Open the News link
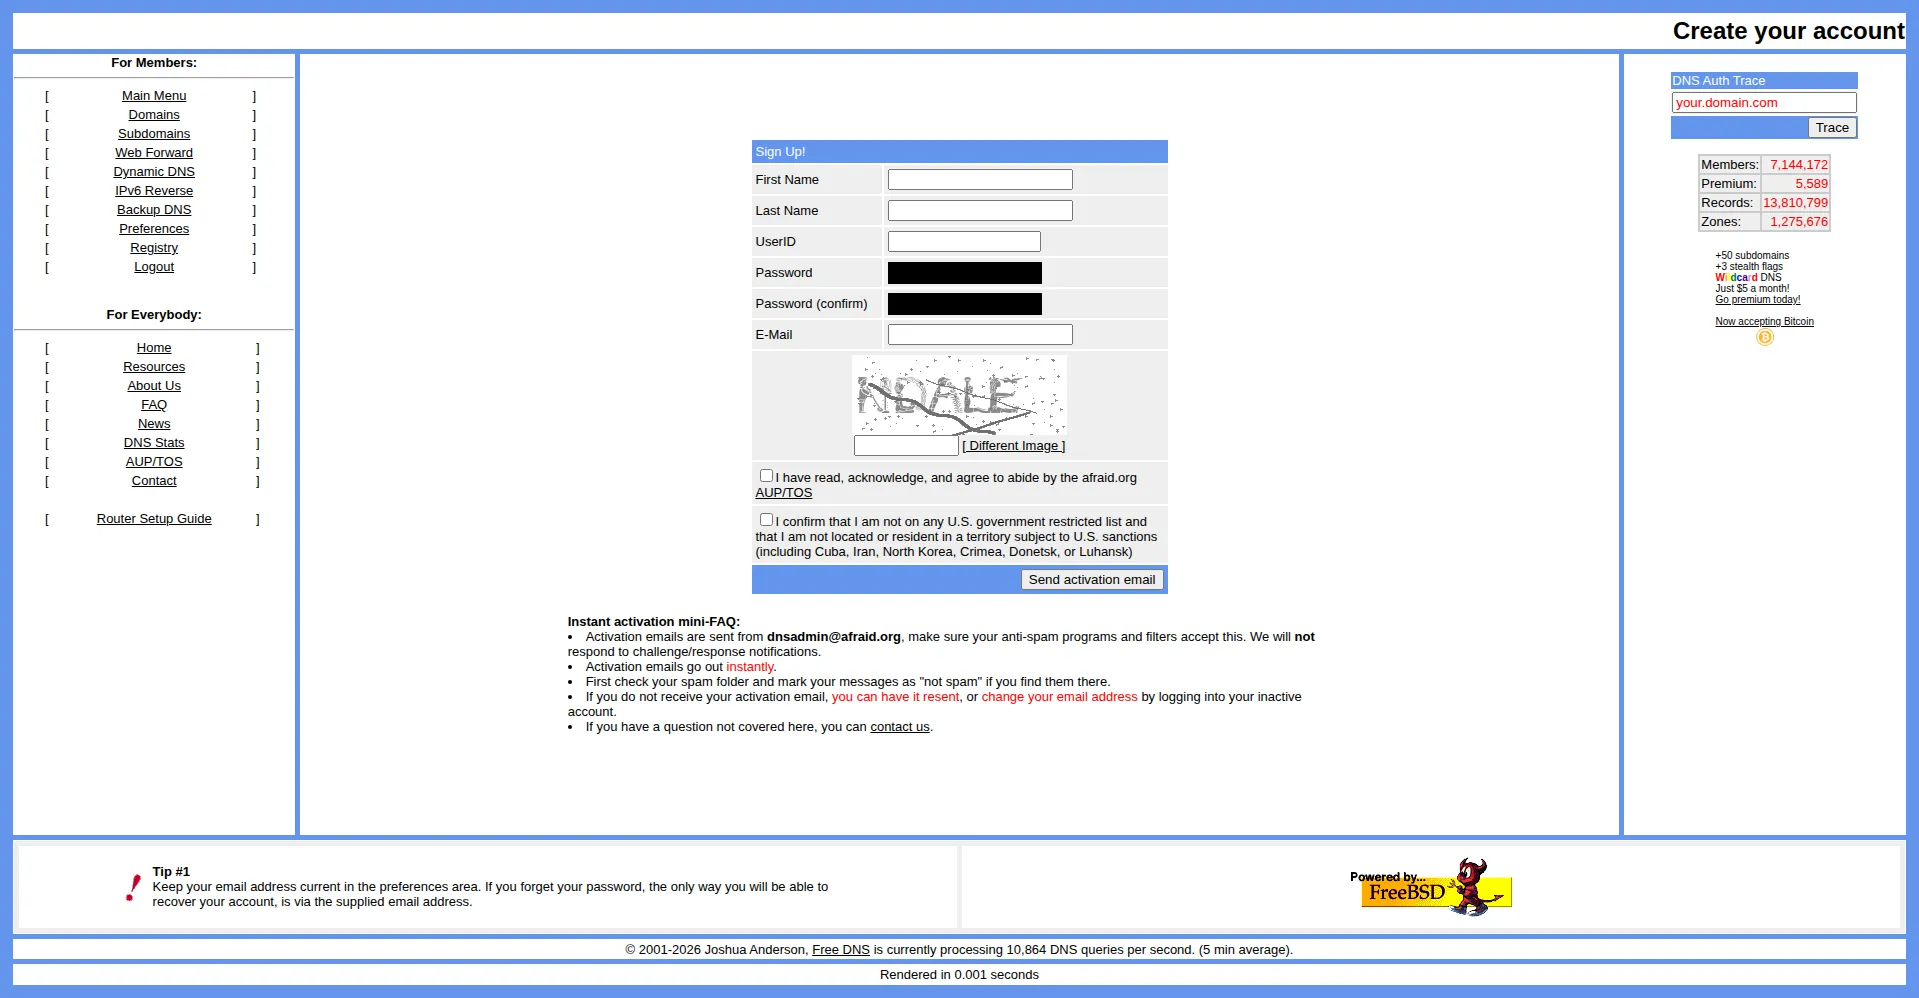Viewport: 1919px width, 998px height. point(154,424)
